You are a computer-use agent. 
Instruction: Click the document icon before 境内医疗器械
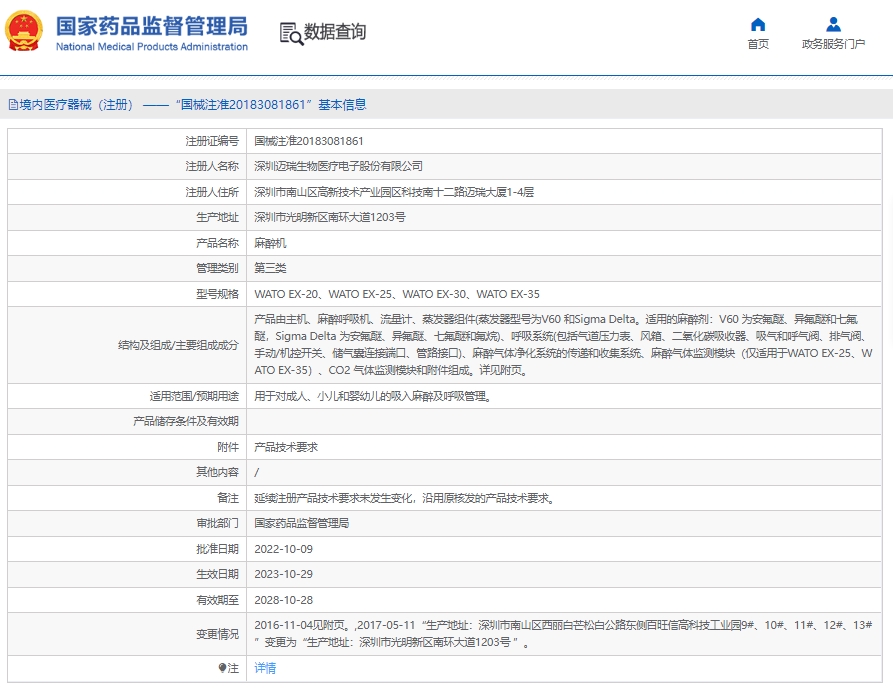[13, 104]
